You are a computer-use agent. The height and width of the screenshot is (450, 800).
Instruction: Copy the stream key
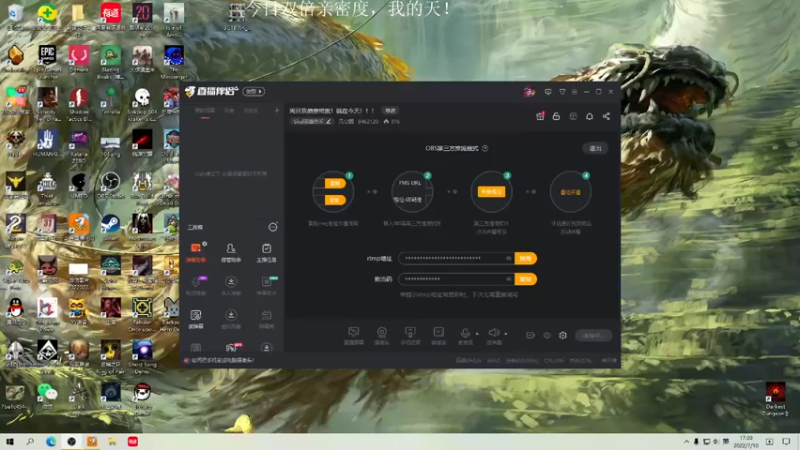coord(526,279)
